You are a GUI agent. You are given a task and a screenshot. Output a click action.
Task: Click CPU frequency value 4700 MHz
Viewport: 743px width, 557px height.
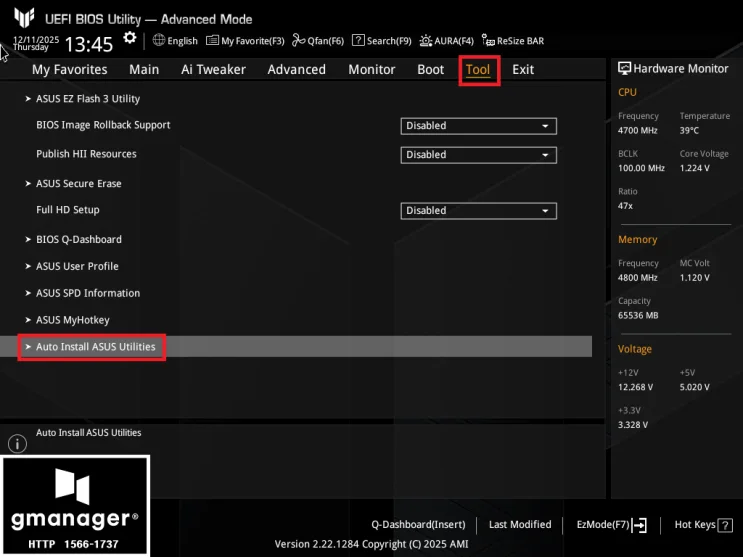[638, 130]
